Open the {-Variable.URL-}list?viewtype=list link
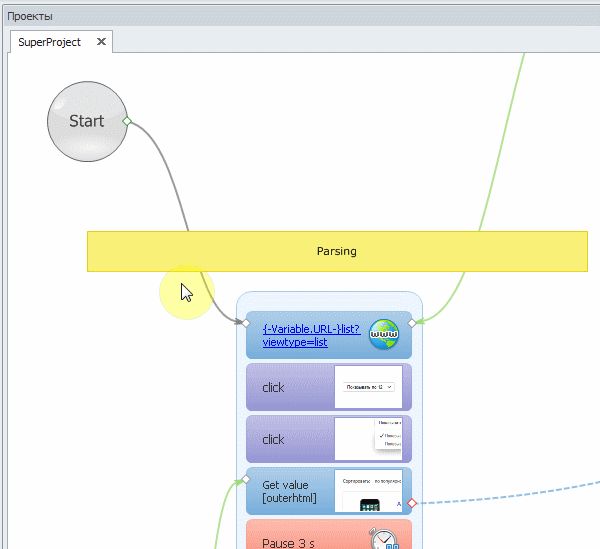 (x=311, y=335)
